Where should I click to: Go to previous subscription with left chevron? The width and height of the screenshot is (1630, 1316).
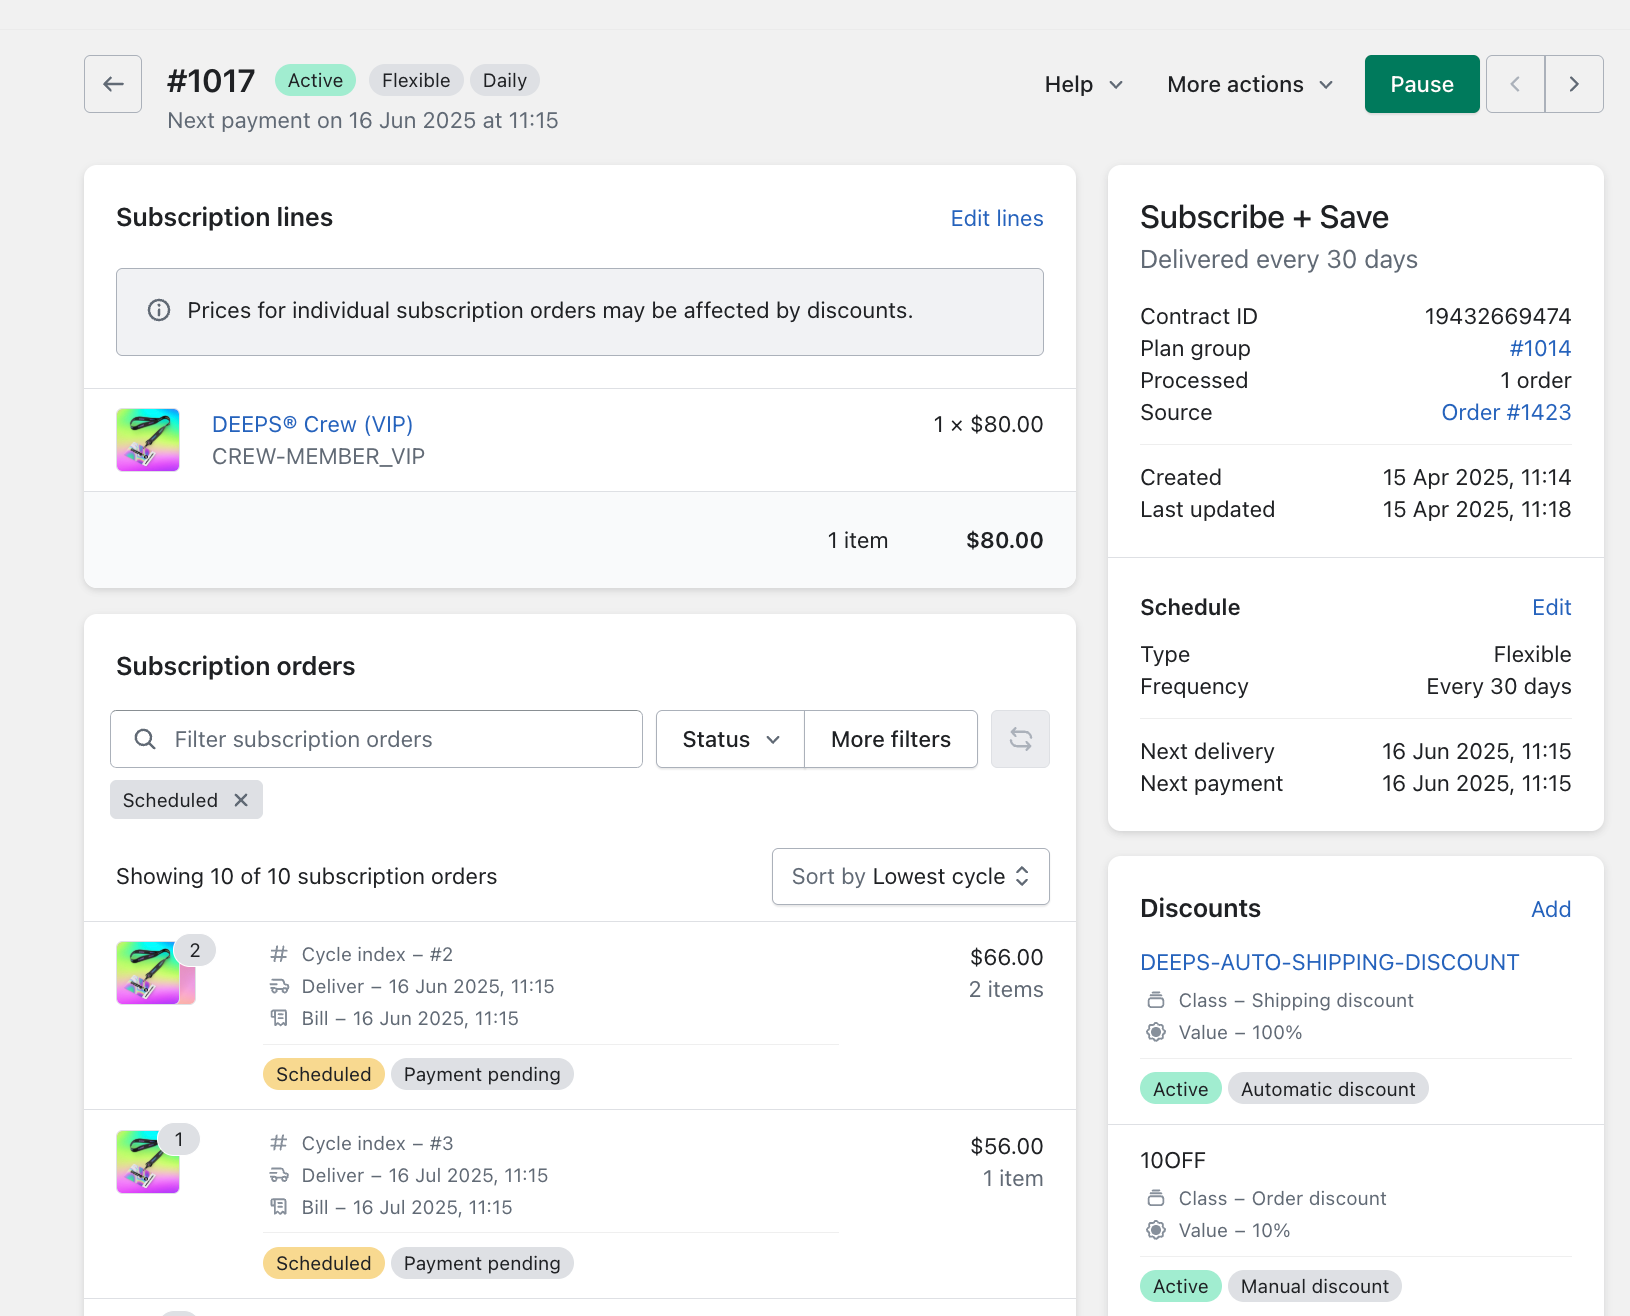pyautogui.click(x=1515, y=84)
